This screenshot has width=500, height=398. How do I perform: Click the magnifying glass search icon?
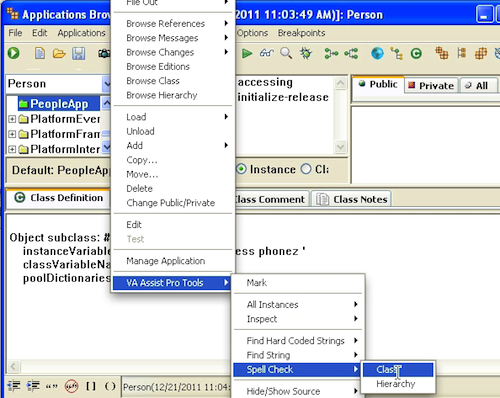(286, 53)
